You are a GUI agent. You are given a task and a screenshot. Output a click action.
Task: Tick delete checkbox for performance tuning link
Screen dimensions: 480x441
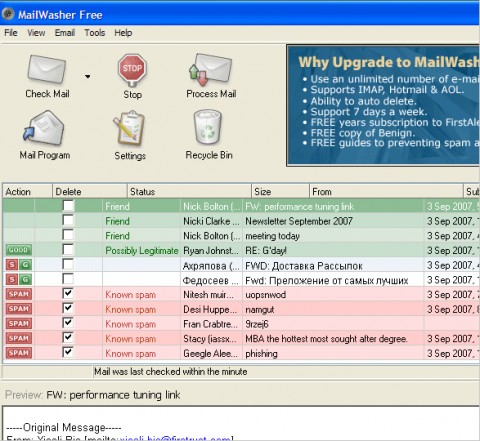pyautogui.click(x=68, y=205)
